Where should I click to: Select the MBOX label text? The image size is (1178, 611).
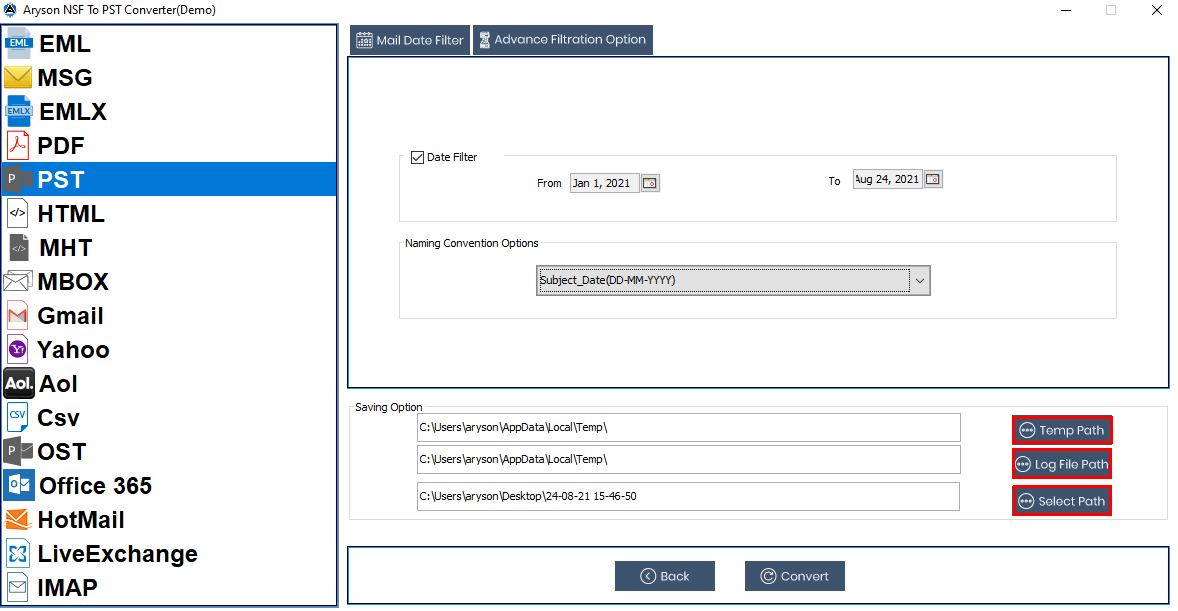(74, 282)
